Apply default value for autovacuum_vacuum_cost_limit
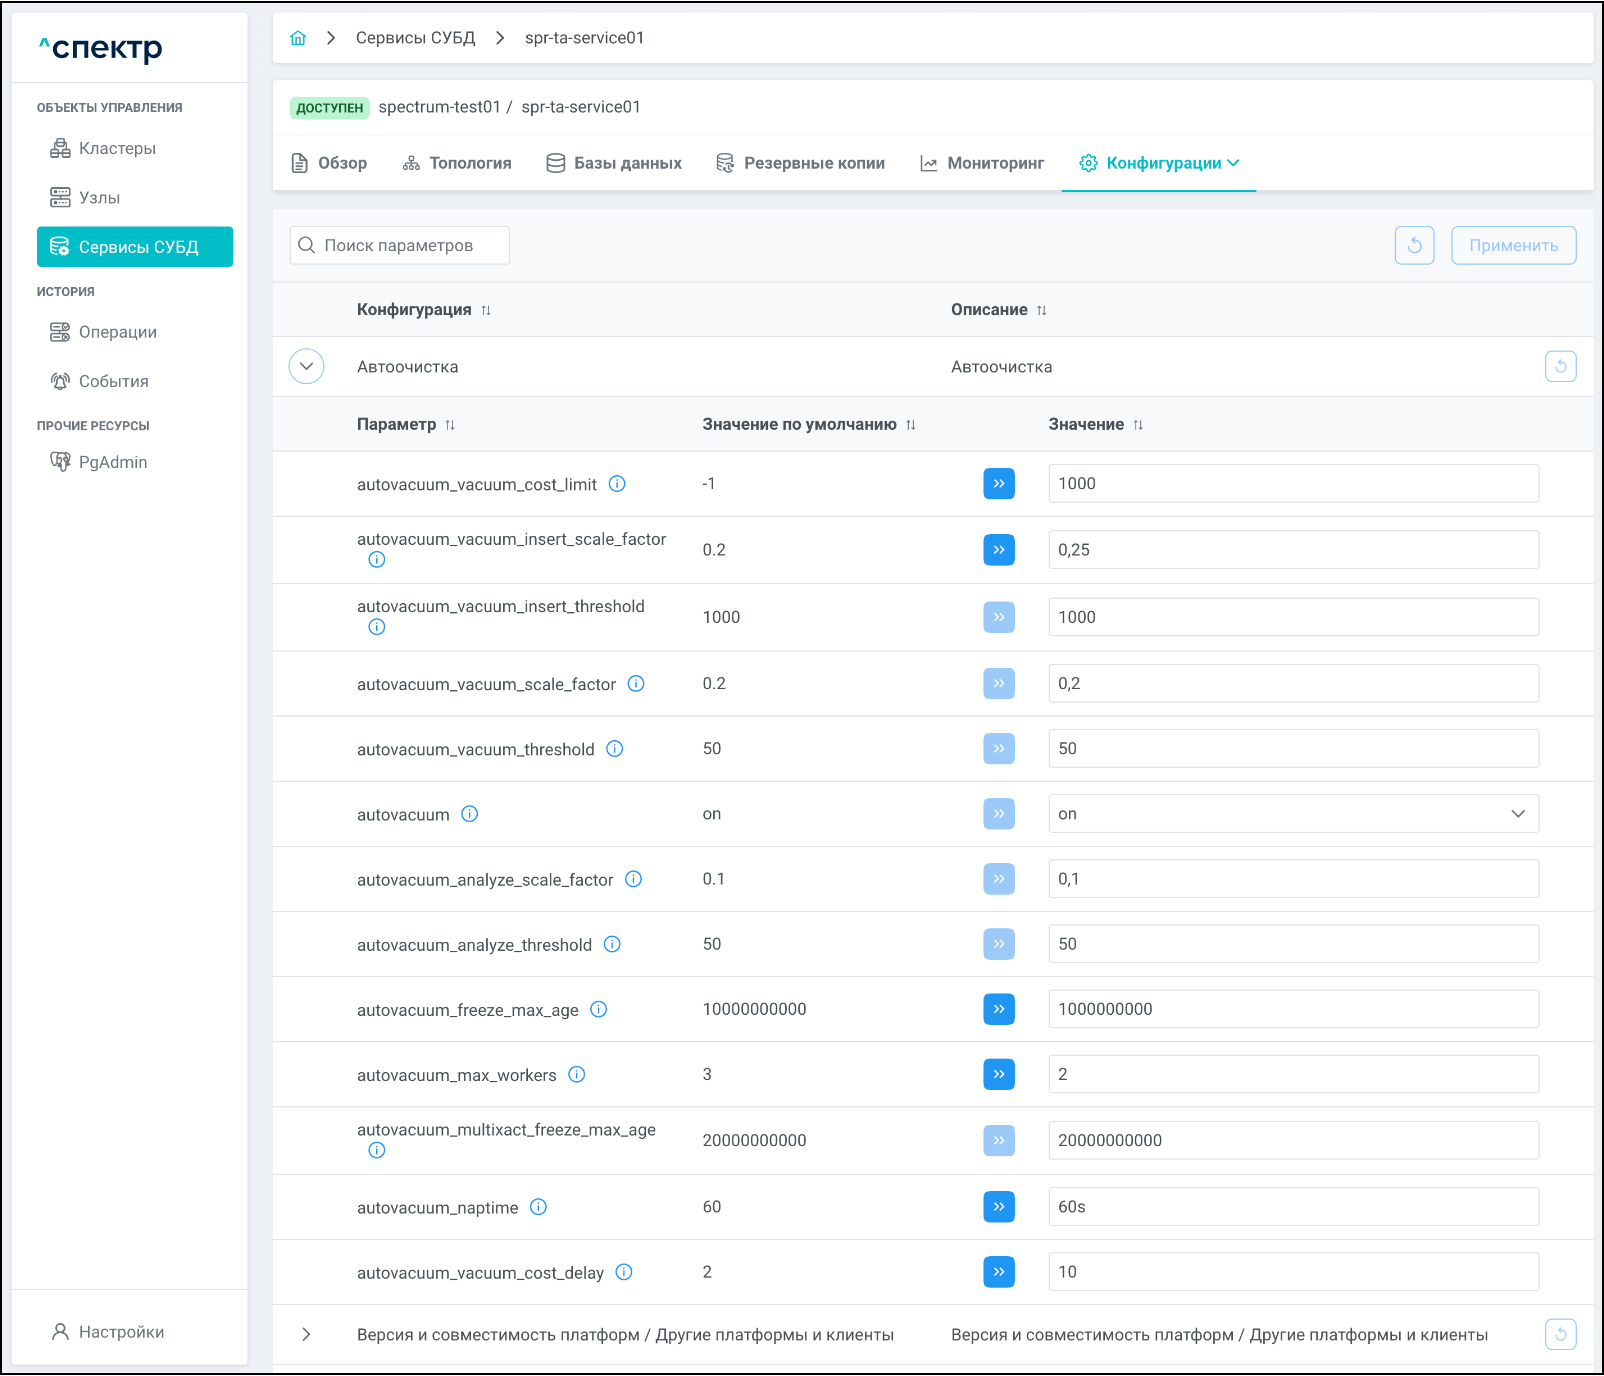Viewport: 1604px width, 1376px height. point(998,484)
